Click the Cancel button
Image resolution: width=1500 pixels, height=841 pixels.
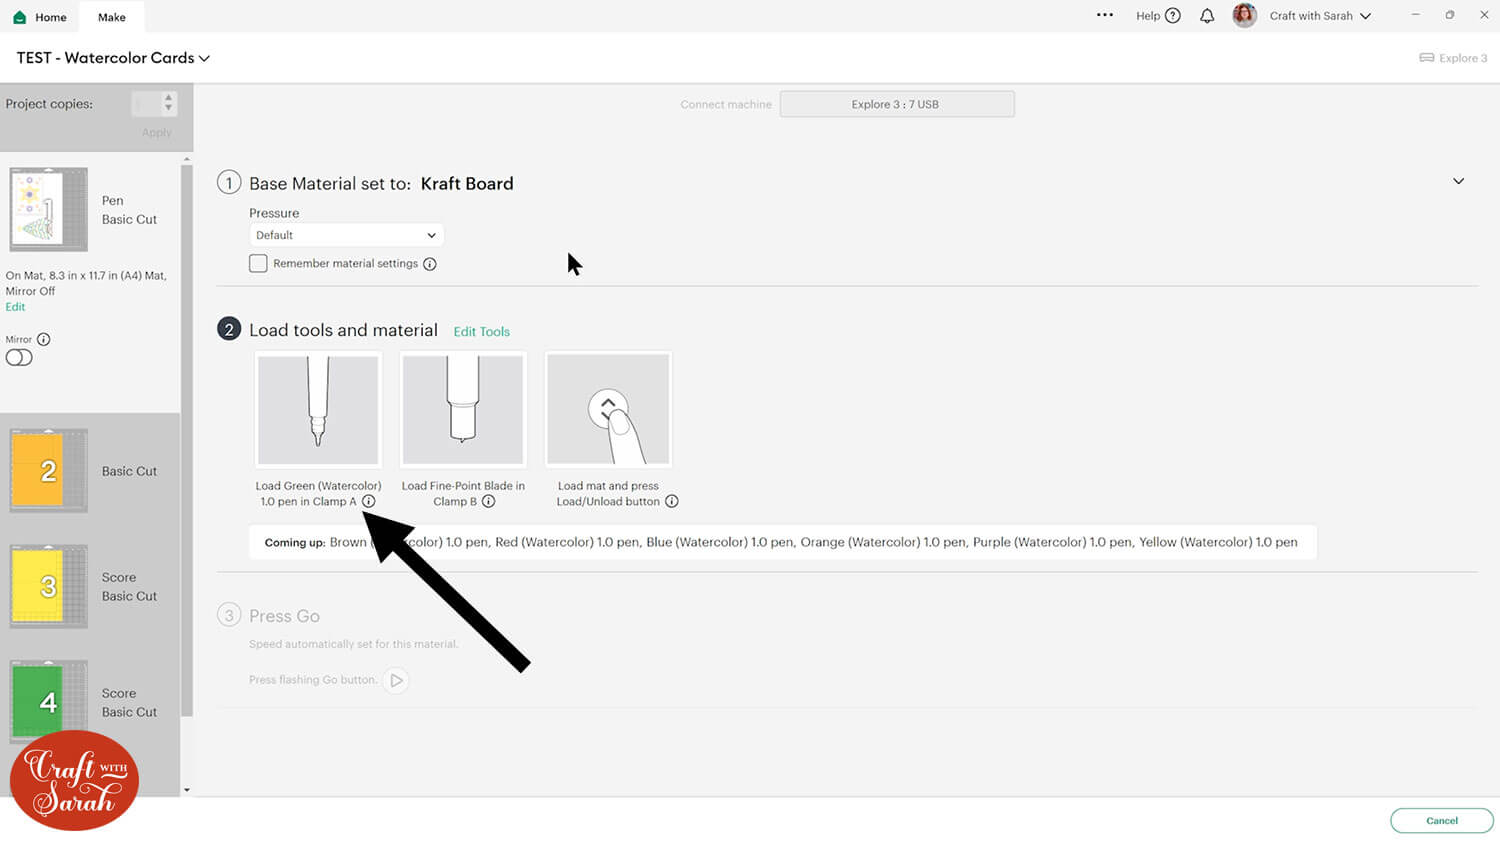pyautogui.click(x=1441, y=821)
